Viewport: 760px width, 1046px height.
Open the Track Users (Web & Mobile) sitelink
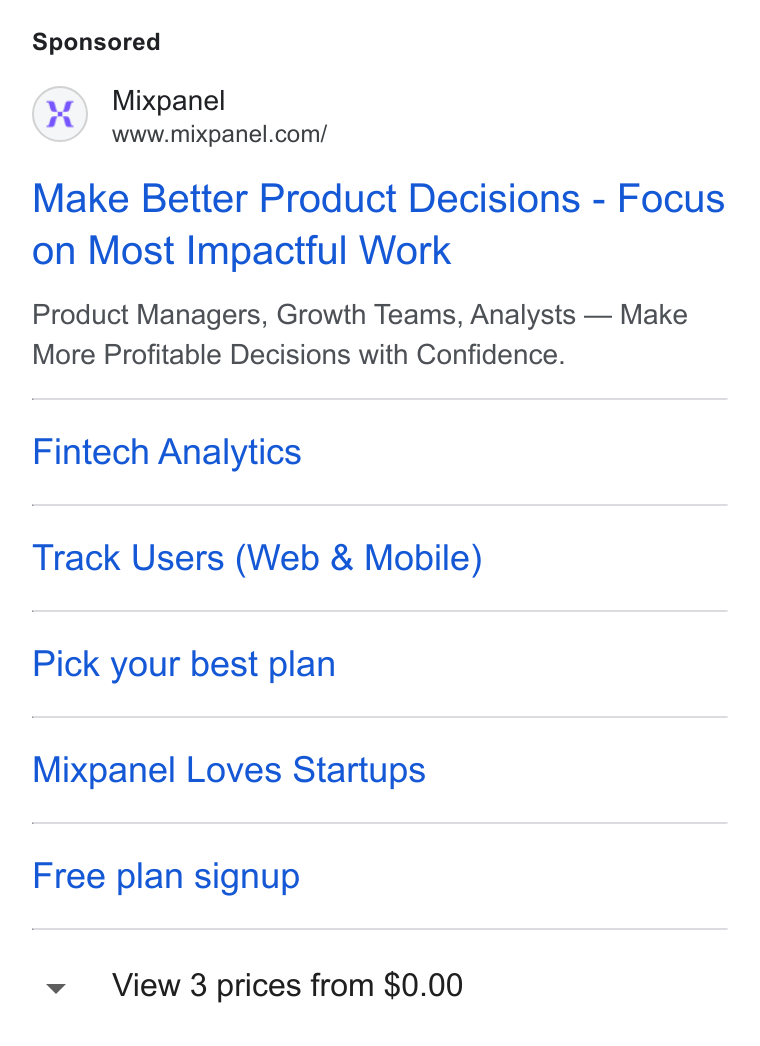coord(257,558)
